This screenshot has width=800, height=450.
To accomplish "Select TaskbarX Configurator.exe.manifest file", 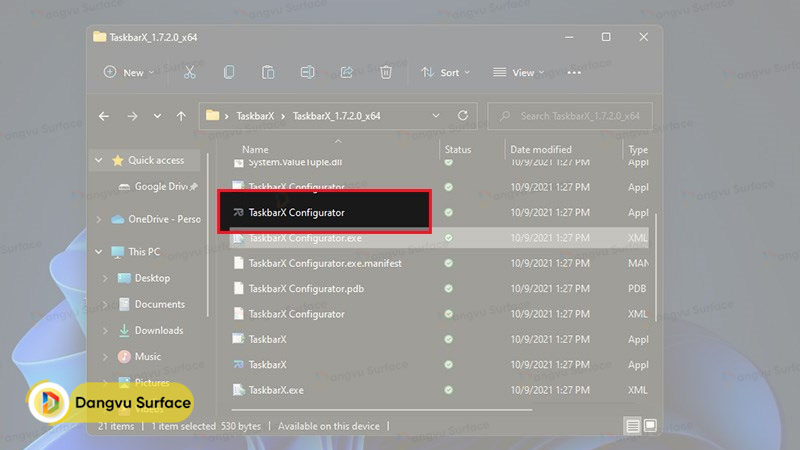I will point(439,263).
